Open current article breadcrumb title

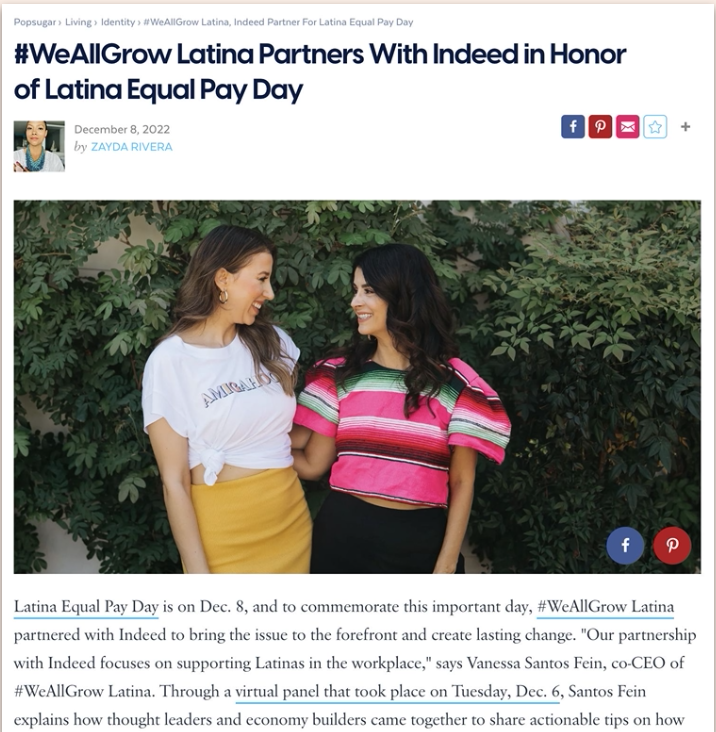pos(278,22)
